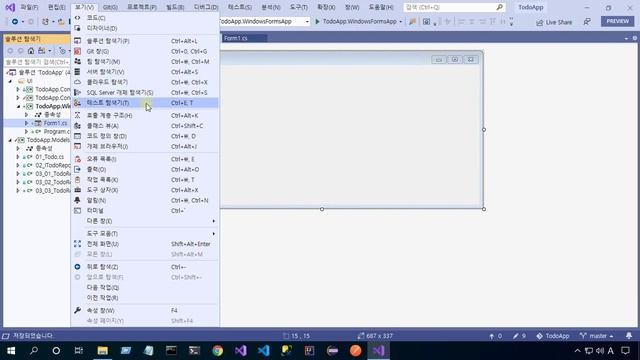The image size is (640, 360).
Task: Open the blue Visual Studio Code icon on the taskbar
Action: click(x=263, y=351)
